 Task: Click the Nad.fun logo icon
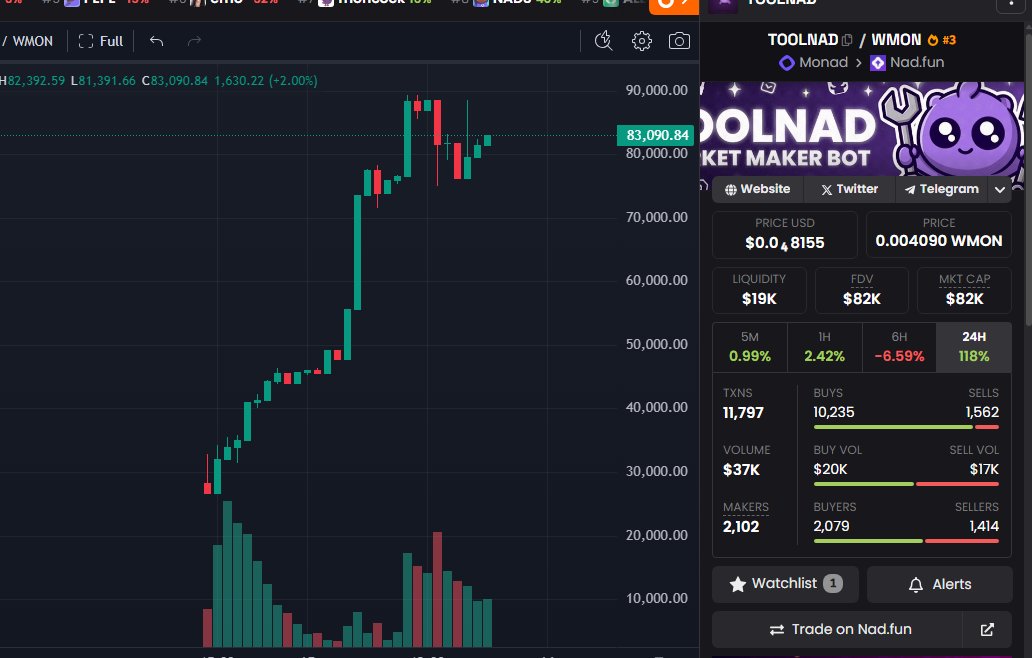(x=877, y=63)
